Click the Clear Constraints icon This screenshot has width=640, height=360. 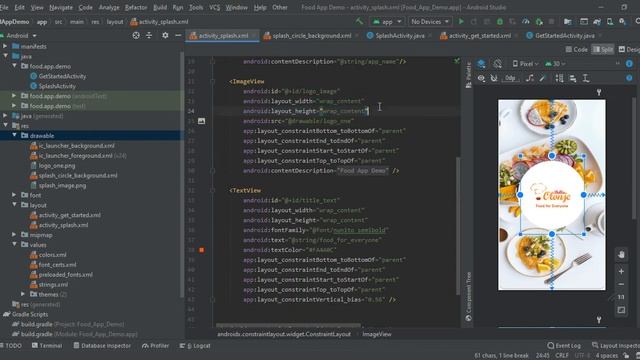point(530,78)
